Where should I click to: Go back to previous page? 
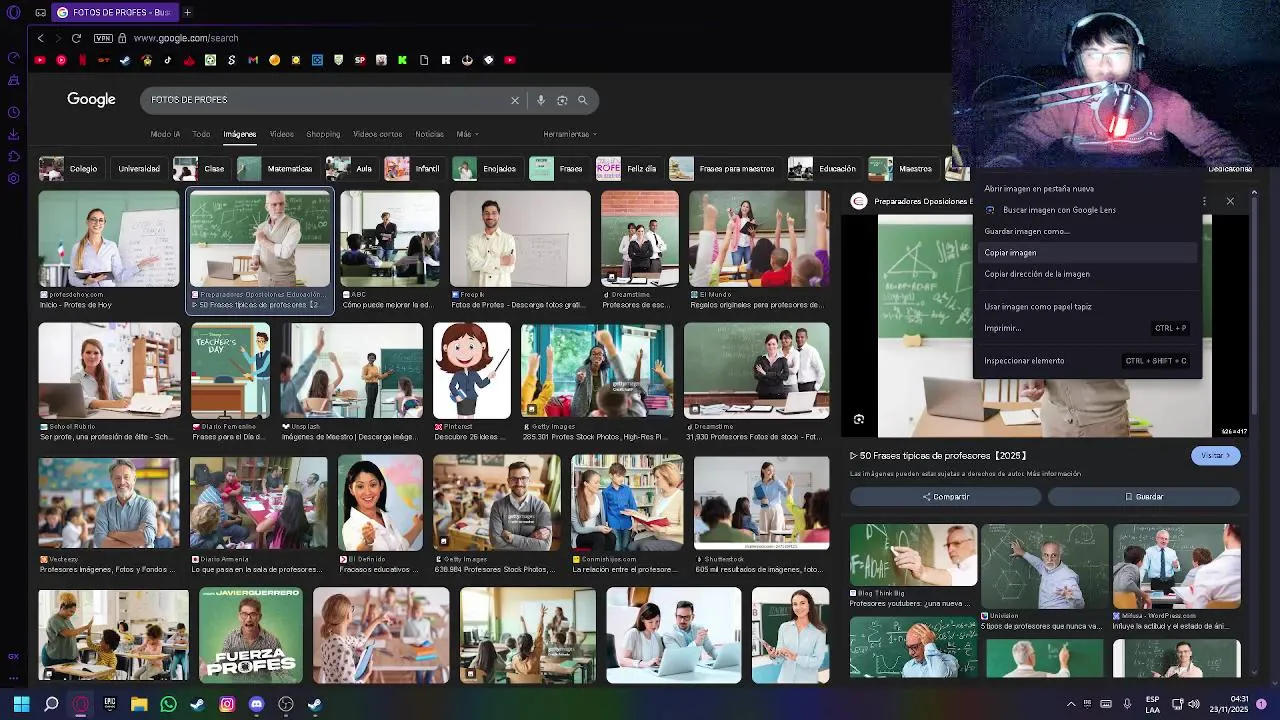tap(40, 38)
